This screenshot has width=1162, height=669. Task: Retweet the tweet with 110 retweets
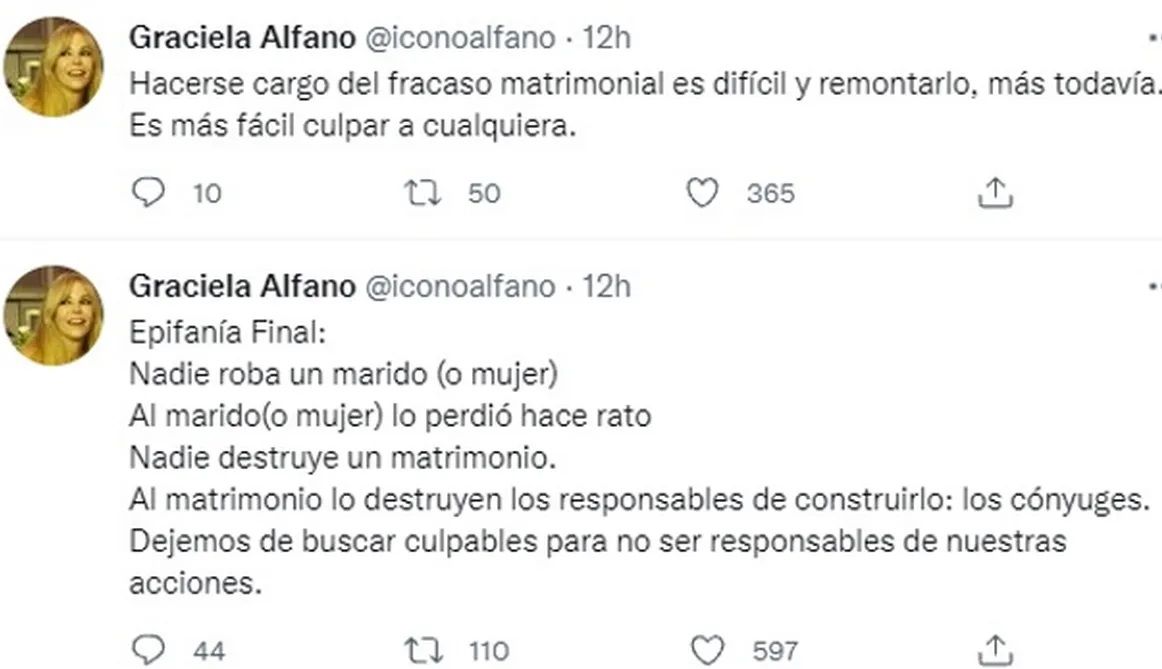pos(422,651)
